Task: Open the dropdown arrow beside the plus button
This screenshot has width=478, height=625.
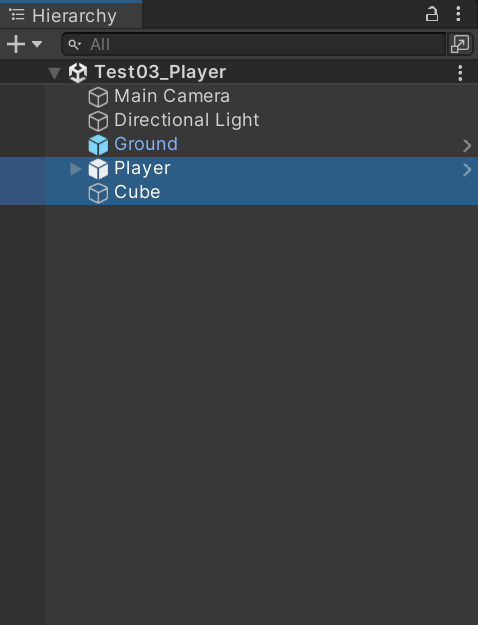Action: (x=37, y=44)
